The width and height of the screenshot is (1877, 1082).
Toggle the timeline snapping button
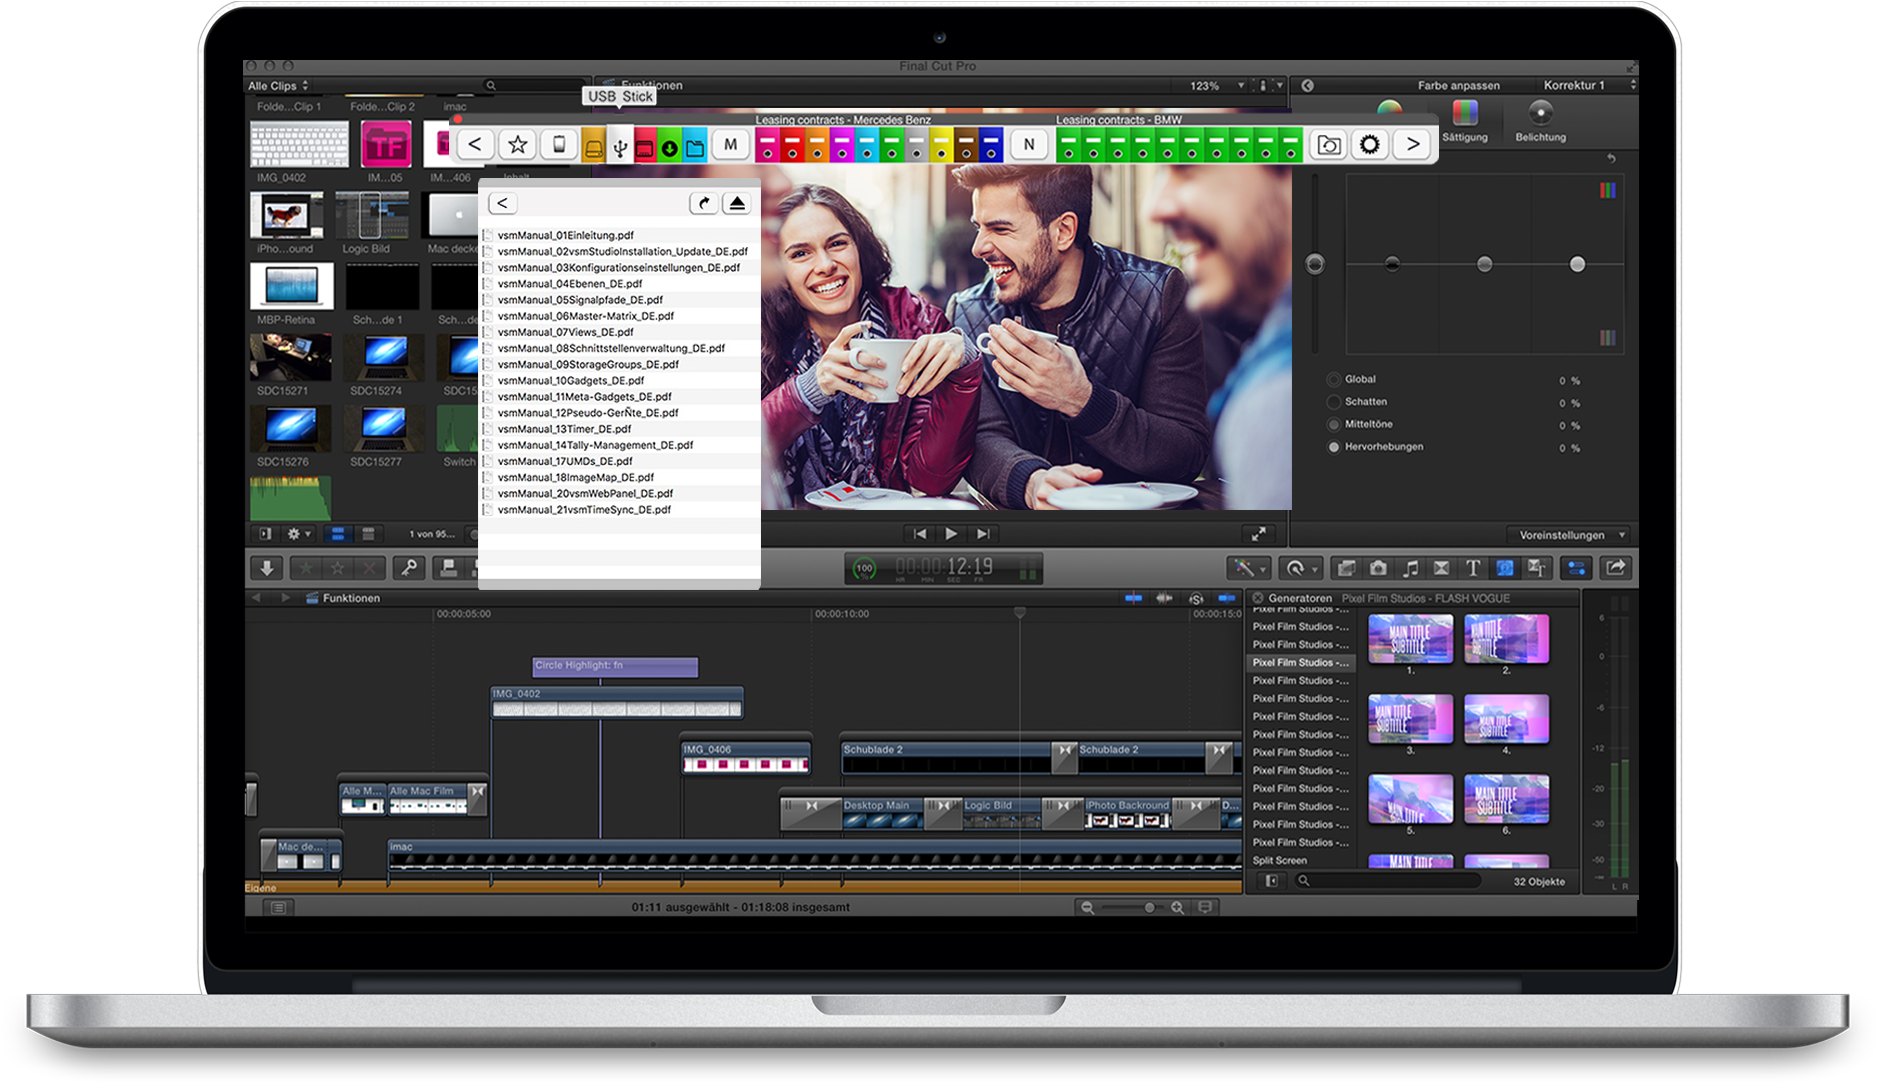[x=1226, y=598]
